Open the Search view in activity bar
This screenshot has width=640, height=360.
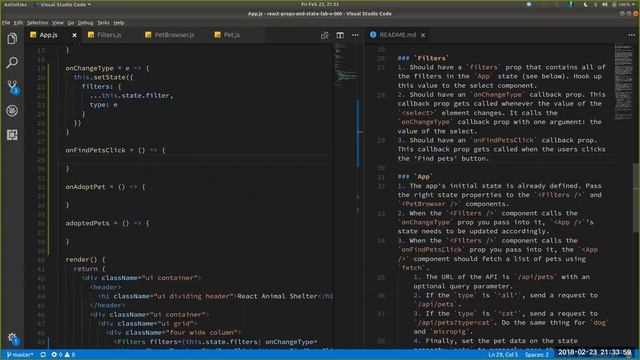(x=12, y=62)
